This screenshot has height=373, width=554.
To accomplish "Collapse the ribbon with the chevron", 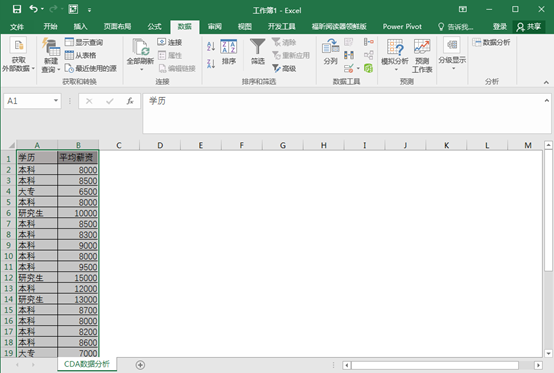I will coord(546,82).
